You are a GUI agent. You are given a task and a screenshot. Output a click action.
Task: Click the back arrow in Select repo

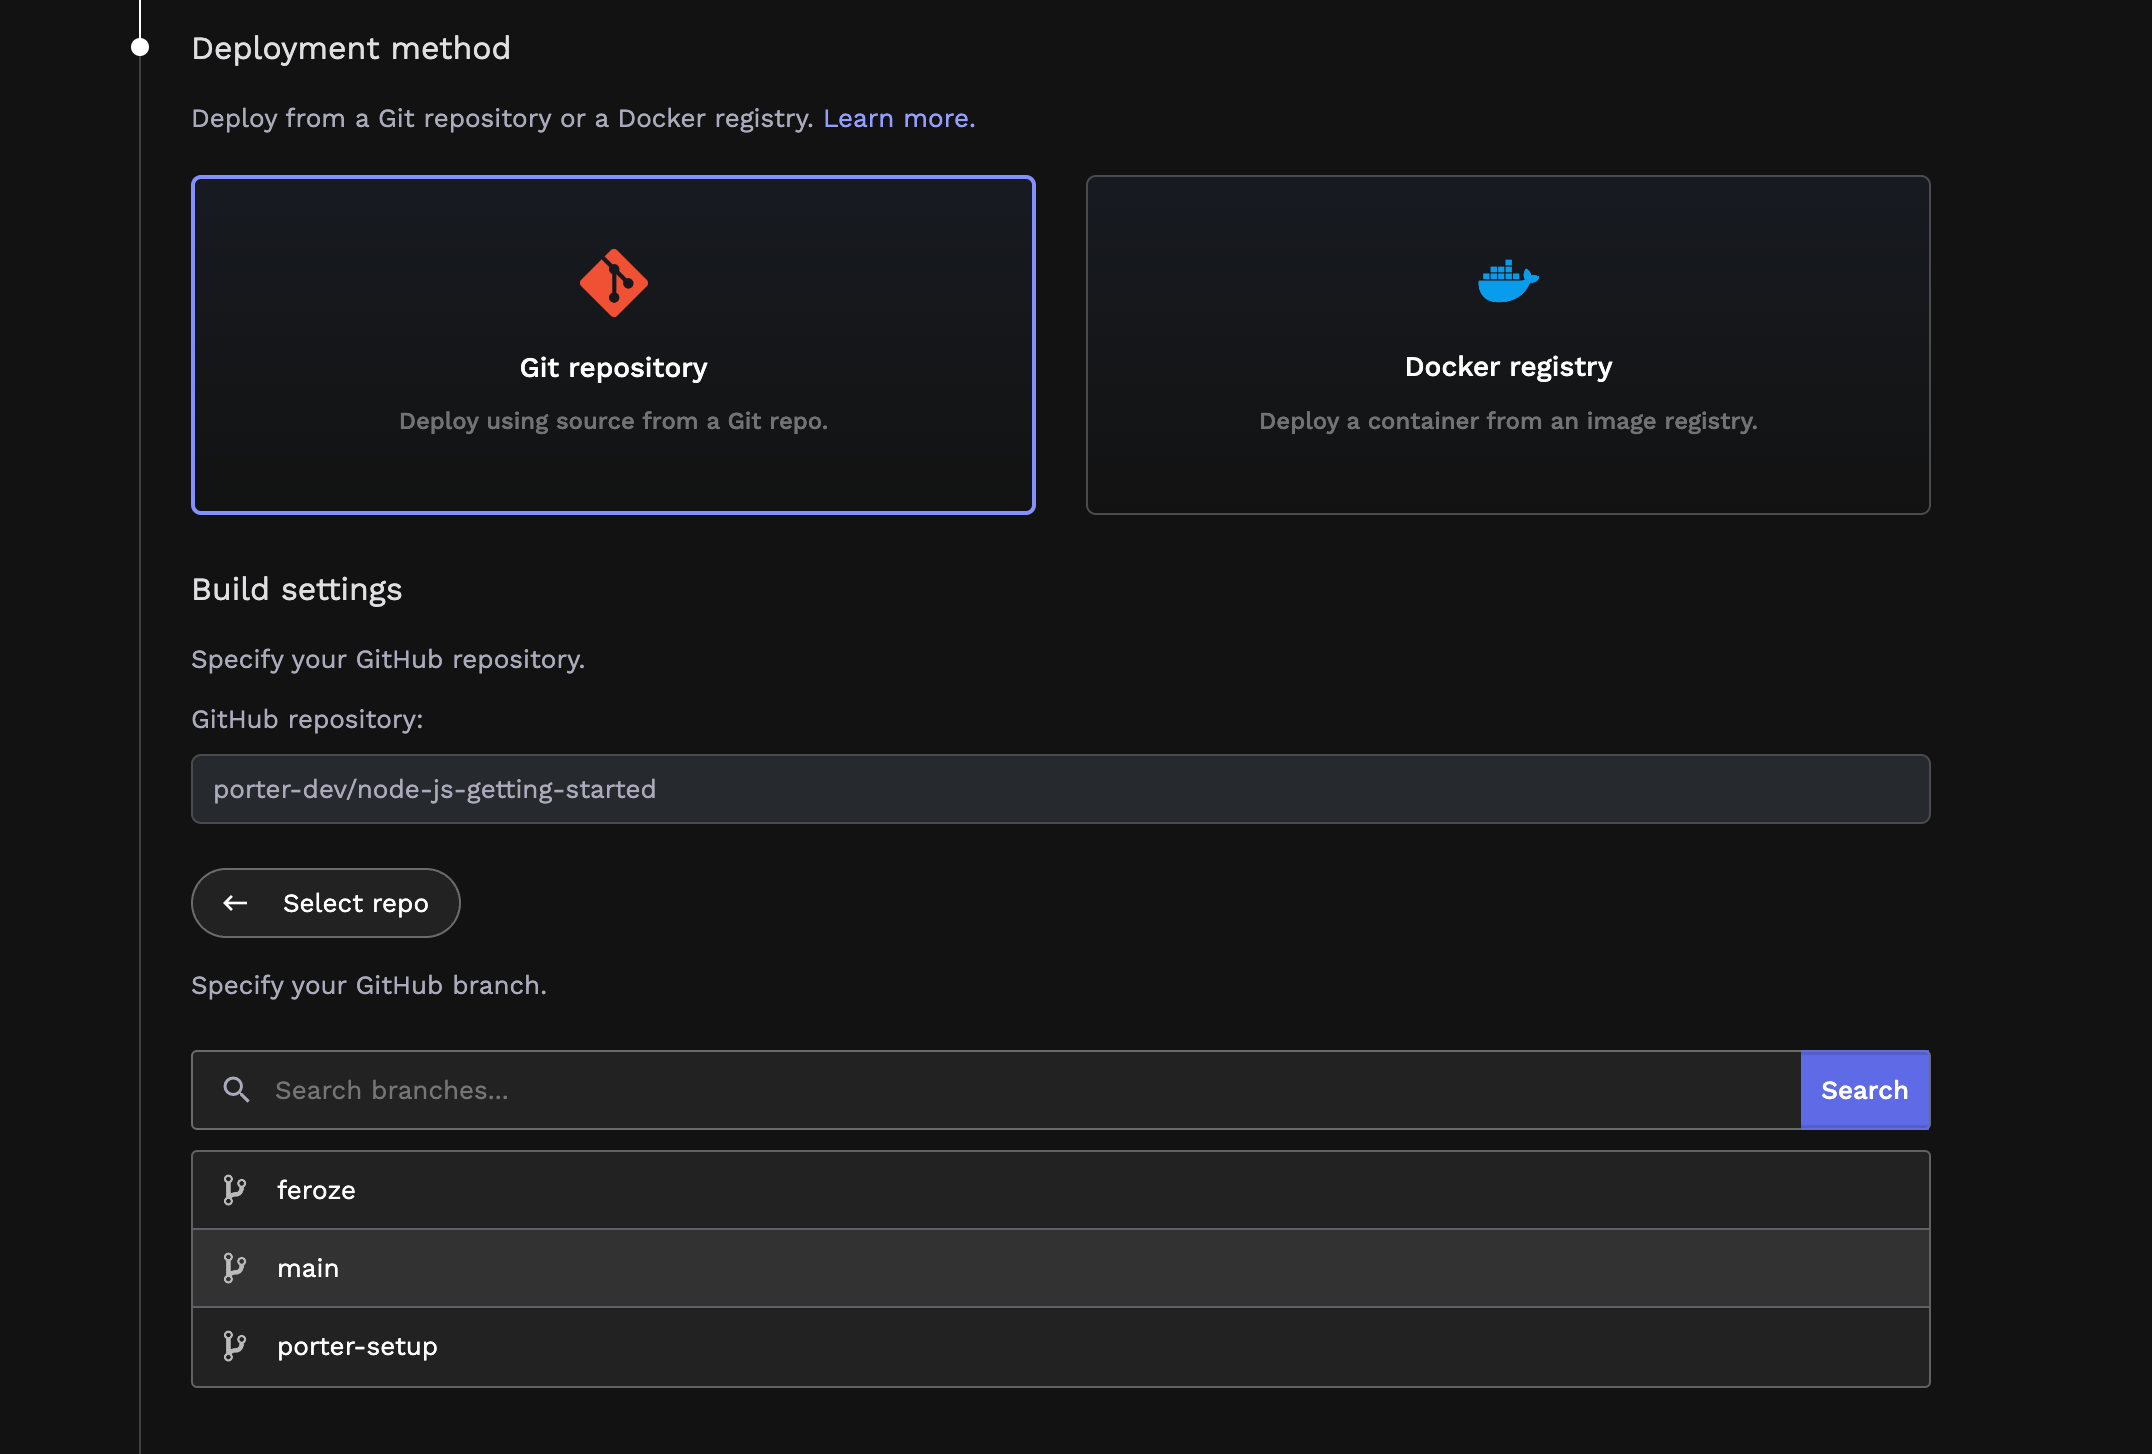[236, 903]
